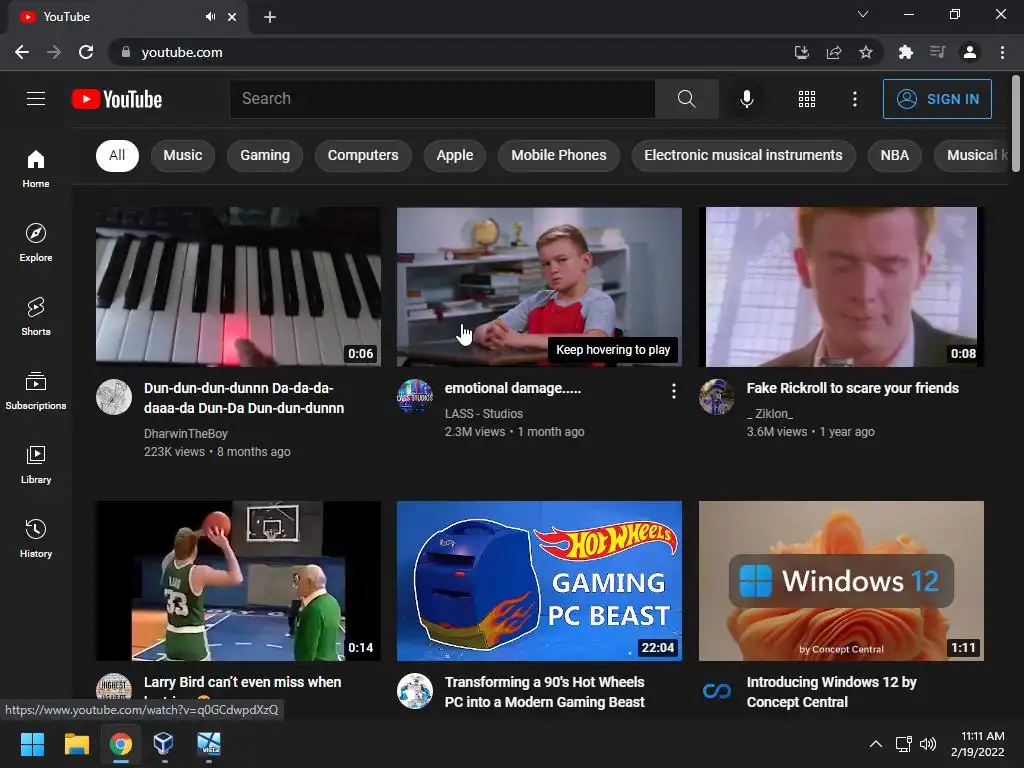Open the browser extensions puzzle icon
Viewport: 1024px width, 768px height.
[x=905, y=52]
